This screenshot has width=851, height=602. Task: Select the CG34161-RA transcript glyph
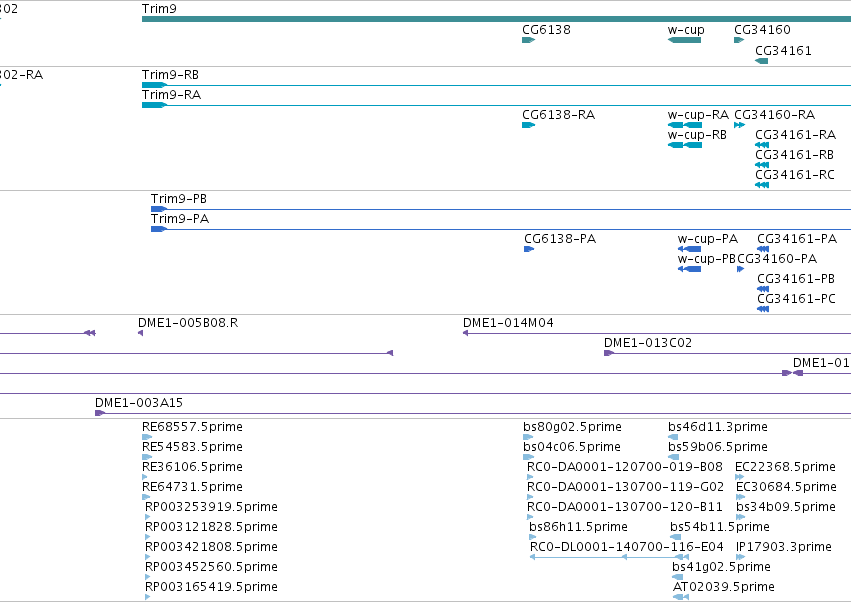click(x=762, y=145)
